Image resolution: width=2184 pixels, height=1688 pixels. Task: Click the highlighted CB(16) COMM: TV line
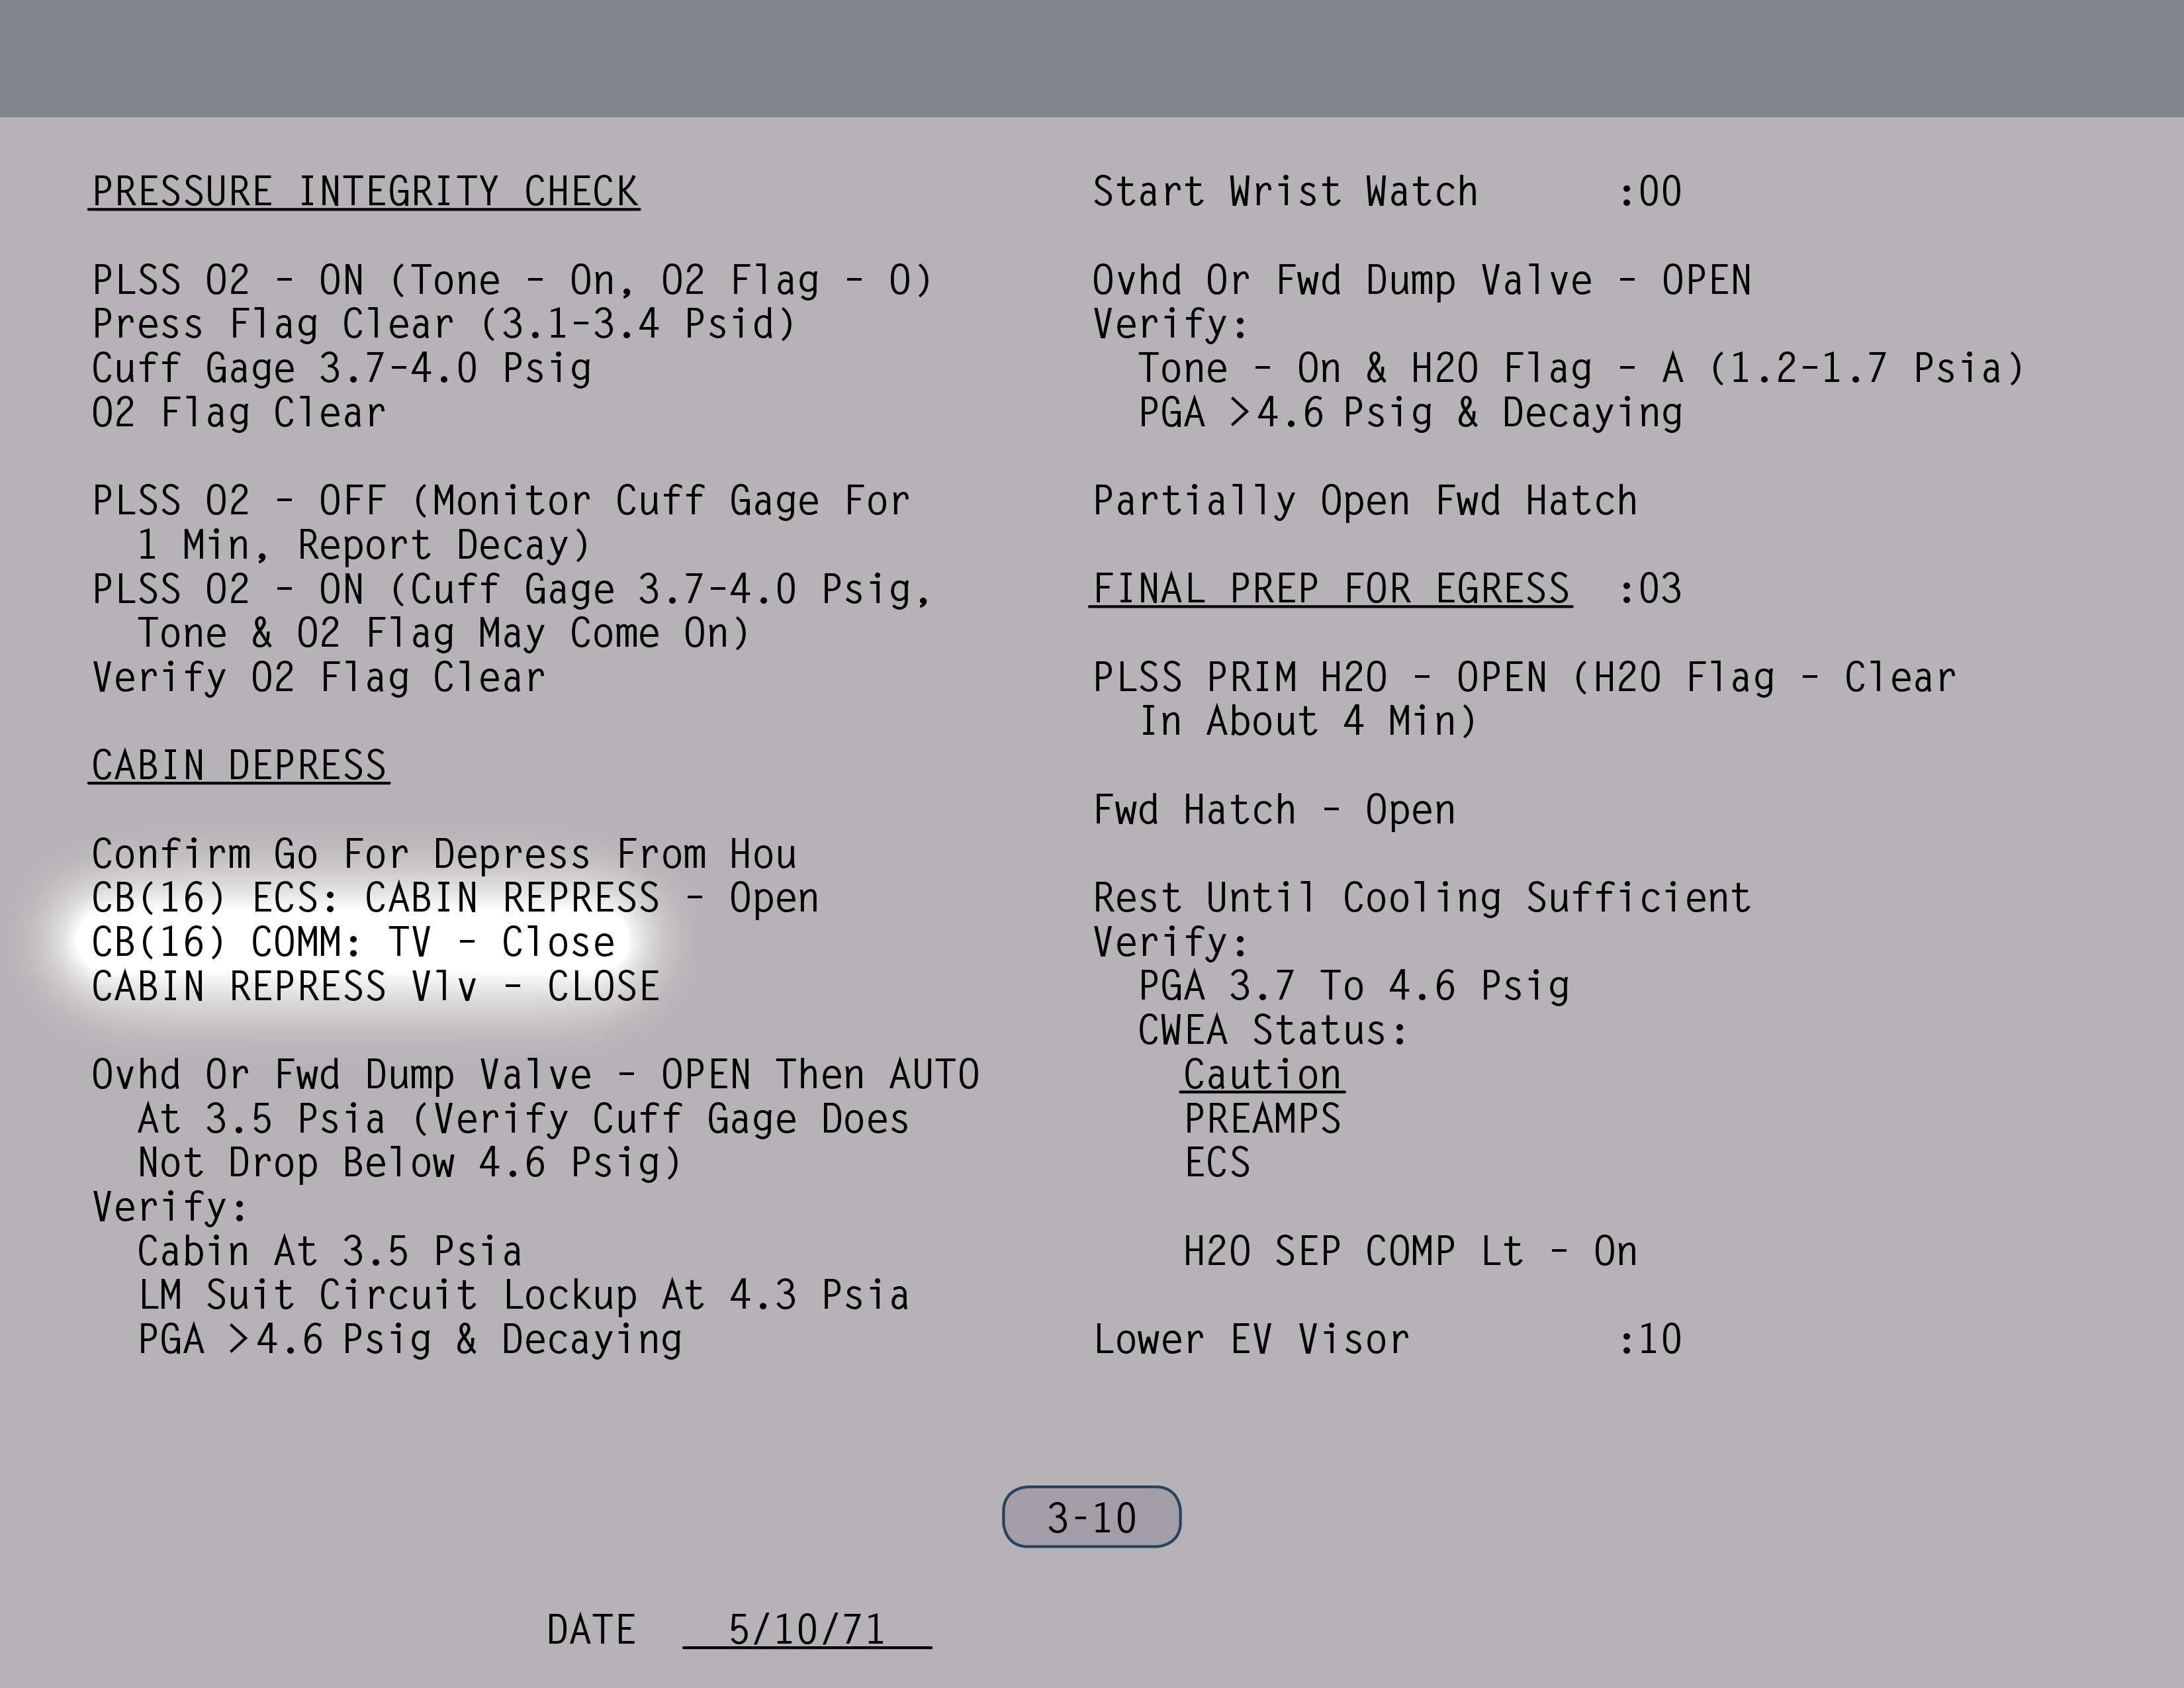(353, 943)
